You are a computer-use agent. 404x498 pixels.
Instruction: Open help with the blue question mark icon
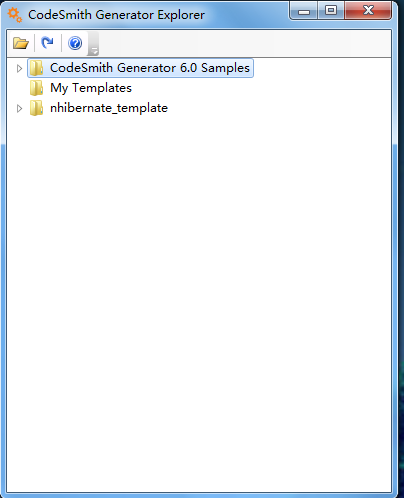click(75, 43)
